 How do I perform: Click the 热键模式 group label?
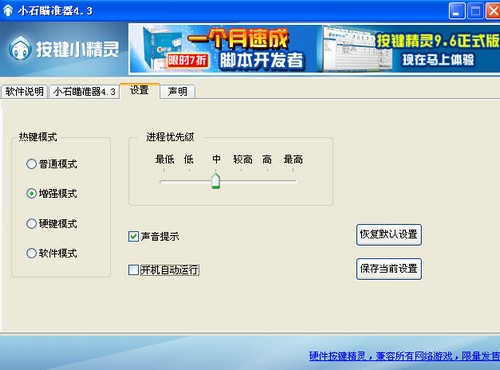(38, 137)
